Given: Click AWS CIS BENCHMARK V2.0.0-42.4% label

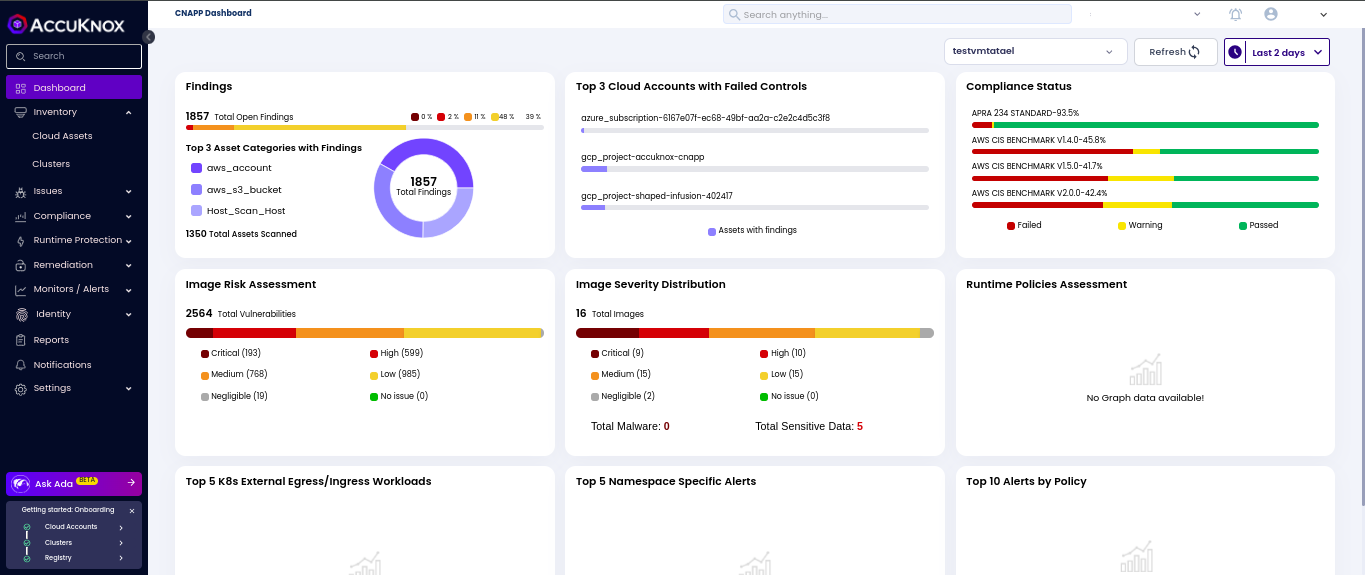Looking at the screenshot, I should (1039, 193).
